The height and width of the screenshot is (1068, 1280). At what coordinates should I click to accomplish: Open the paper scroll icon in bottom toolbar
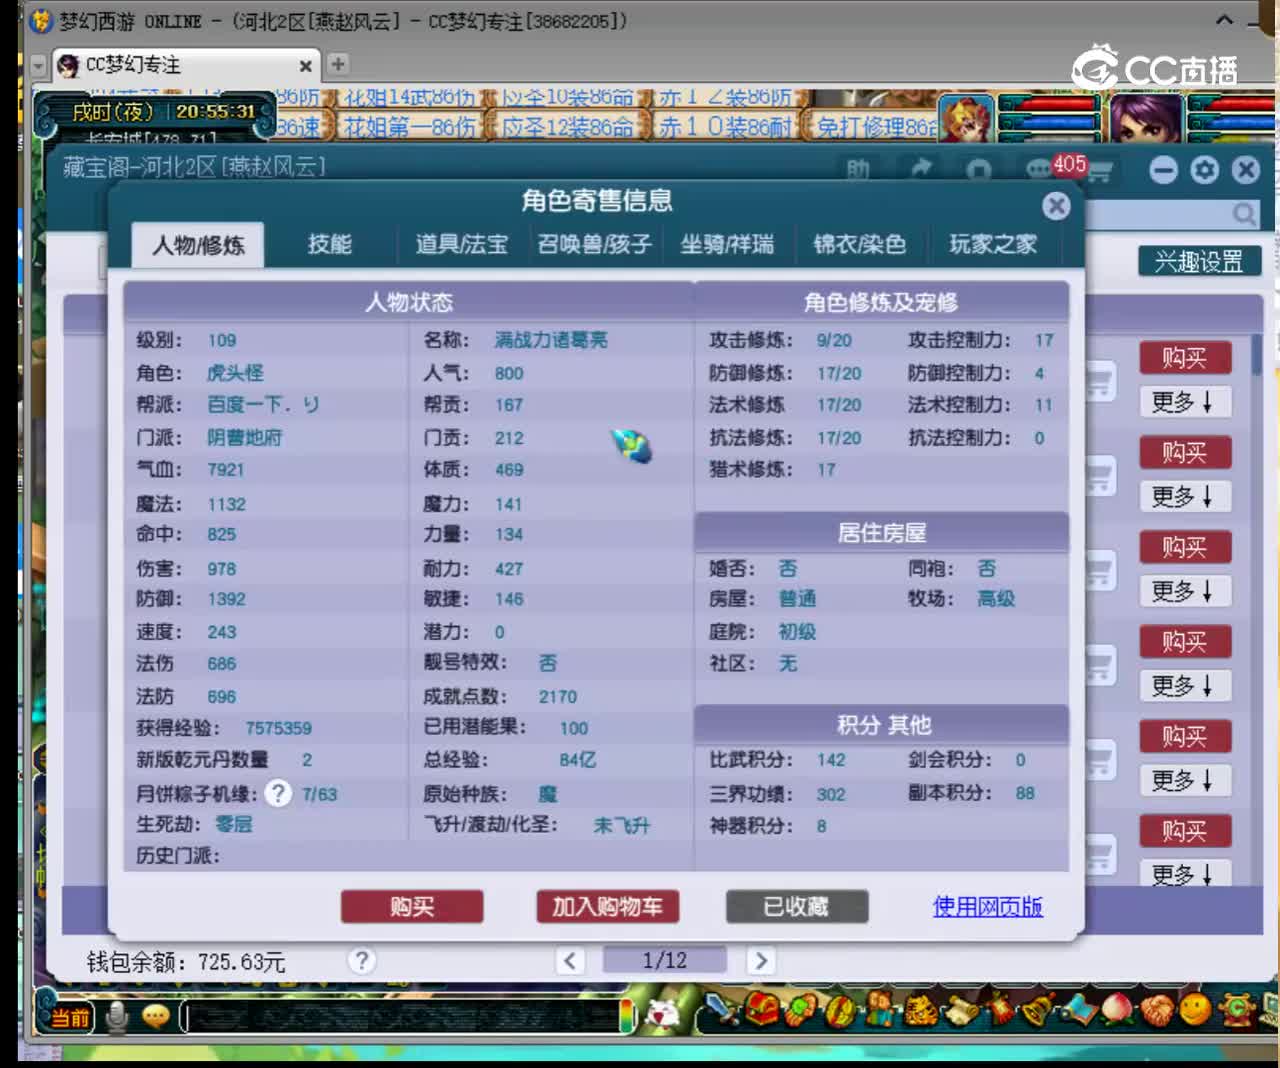tap(960, 1011)
